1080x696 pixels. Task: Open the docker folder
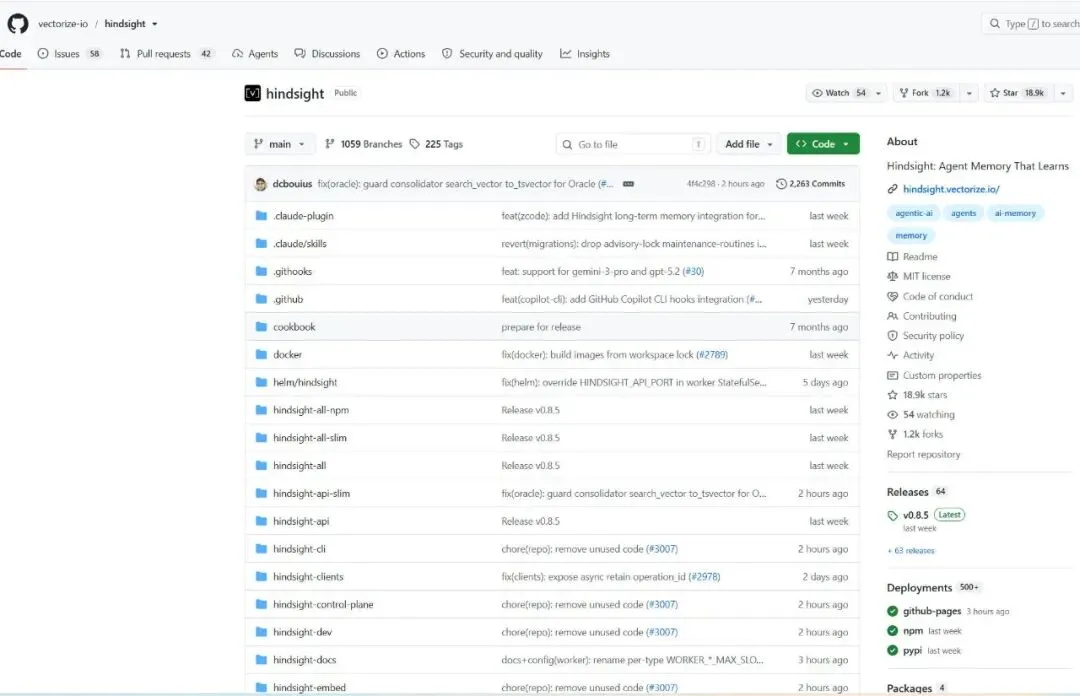287,354
